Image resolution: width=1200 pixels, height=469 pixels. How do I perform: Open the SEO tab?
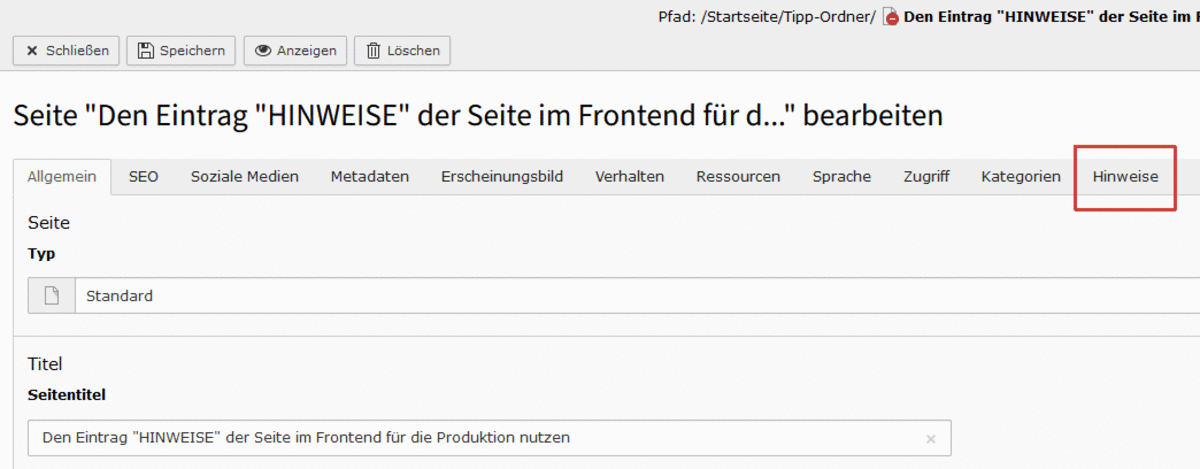[143, 177]
